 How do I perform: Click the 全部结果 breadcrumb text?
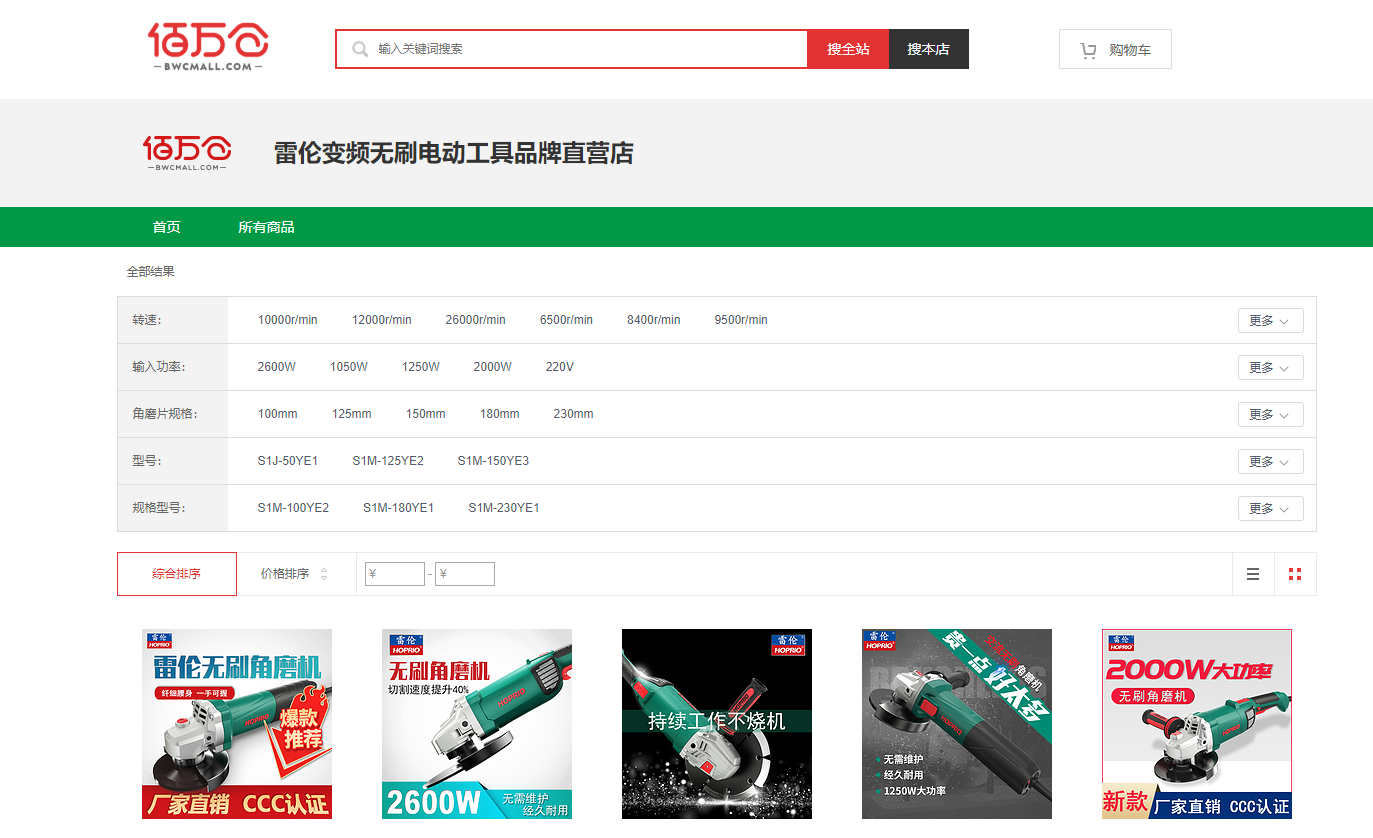click(x=150, y=272)
